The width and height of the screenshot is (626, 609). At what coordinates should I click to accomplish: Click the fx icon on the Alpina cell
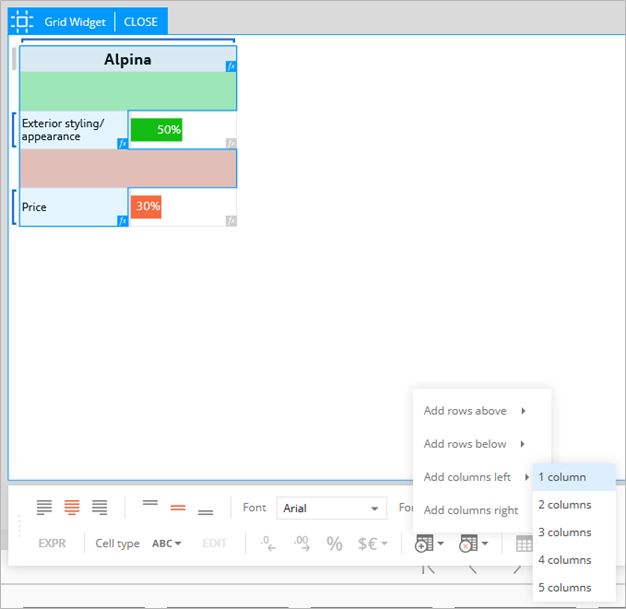tap(231, 66)
